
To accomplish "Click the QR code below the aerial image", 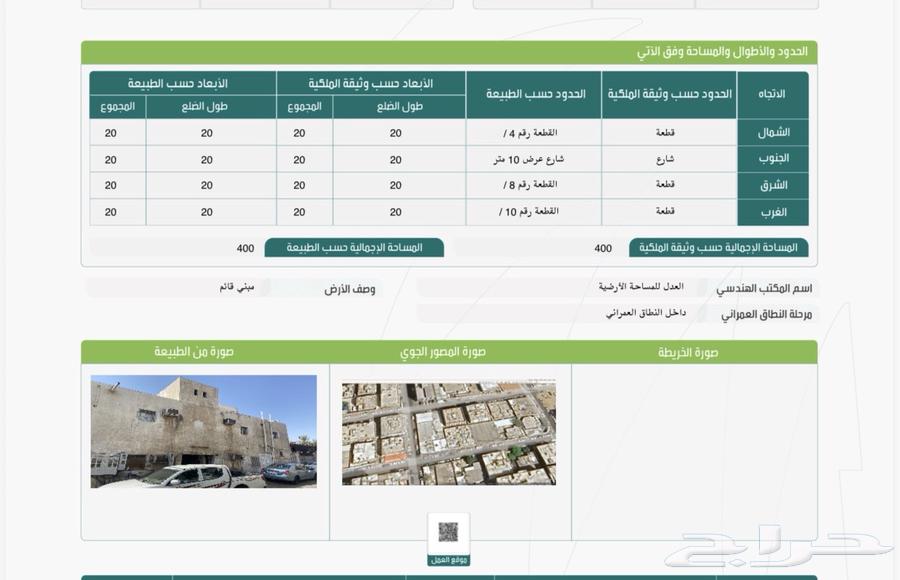I will click(447, 532).
